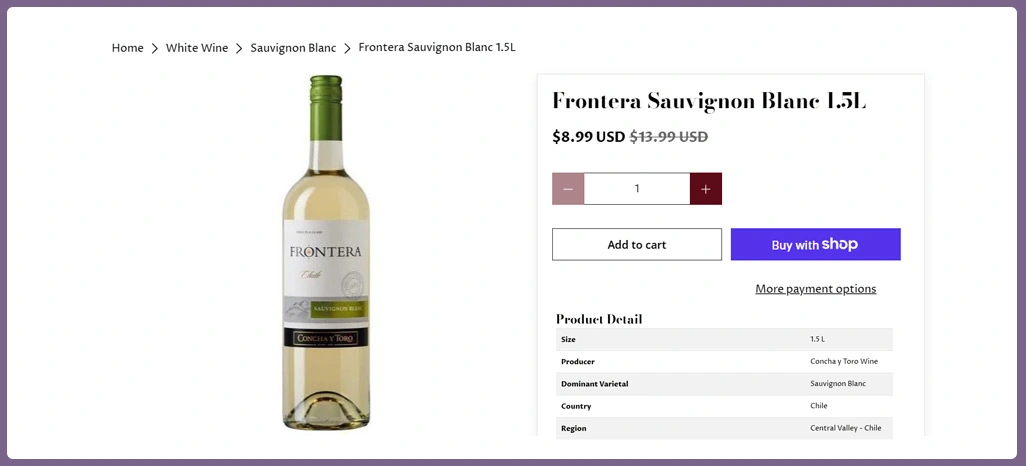
Task: Click the product title heading
Action: click(x=708, y=101)
